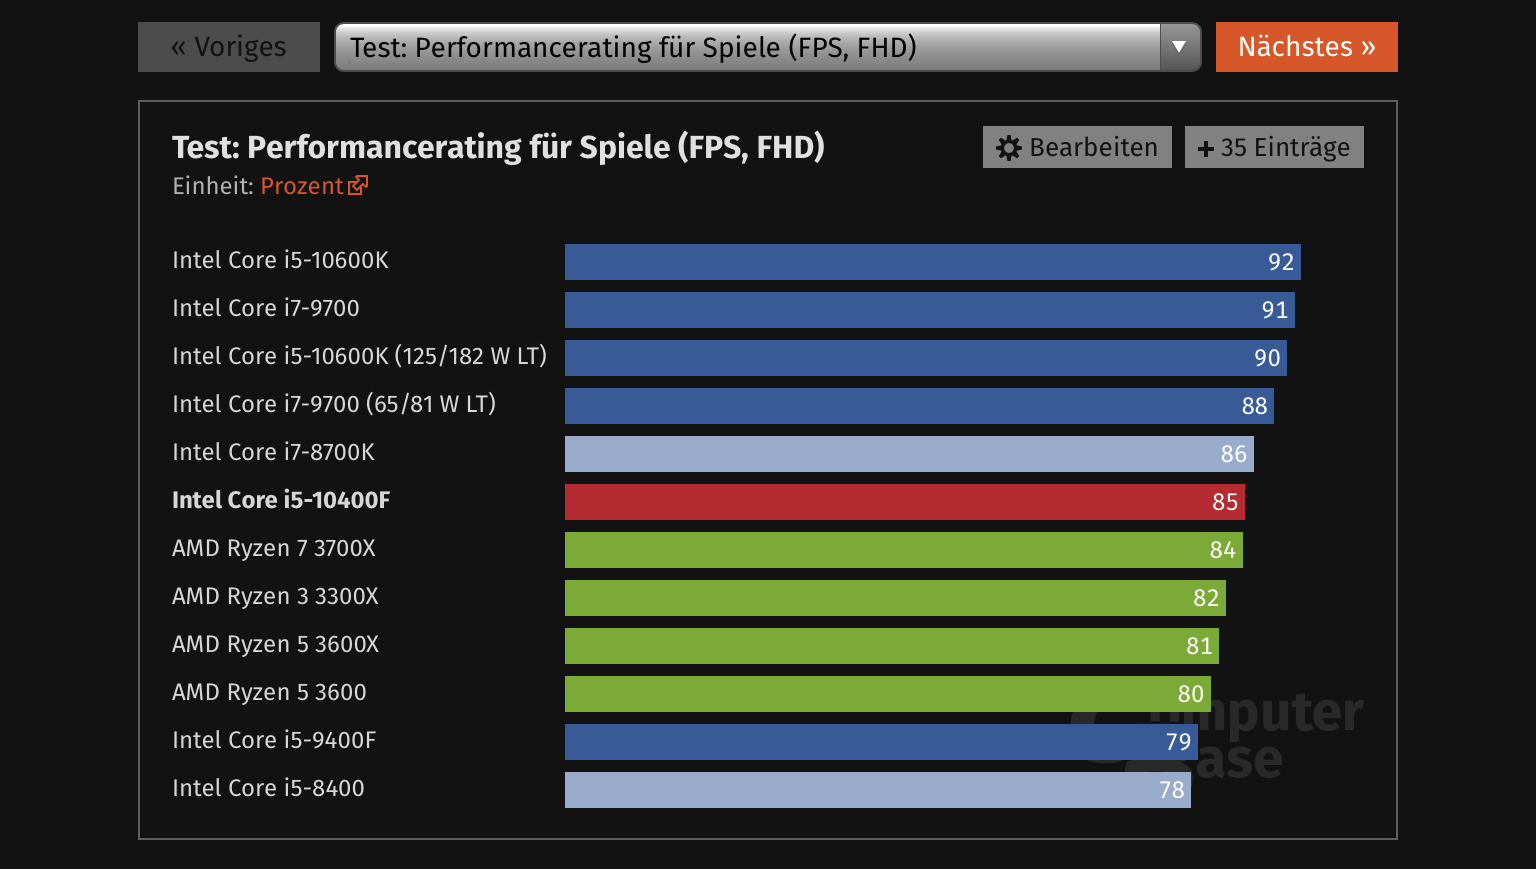Open the test selection dropdown arrow

point(1179,47)
